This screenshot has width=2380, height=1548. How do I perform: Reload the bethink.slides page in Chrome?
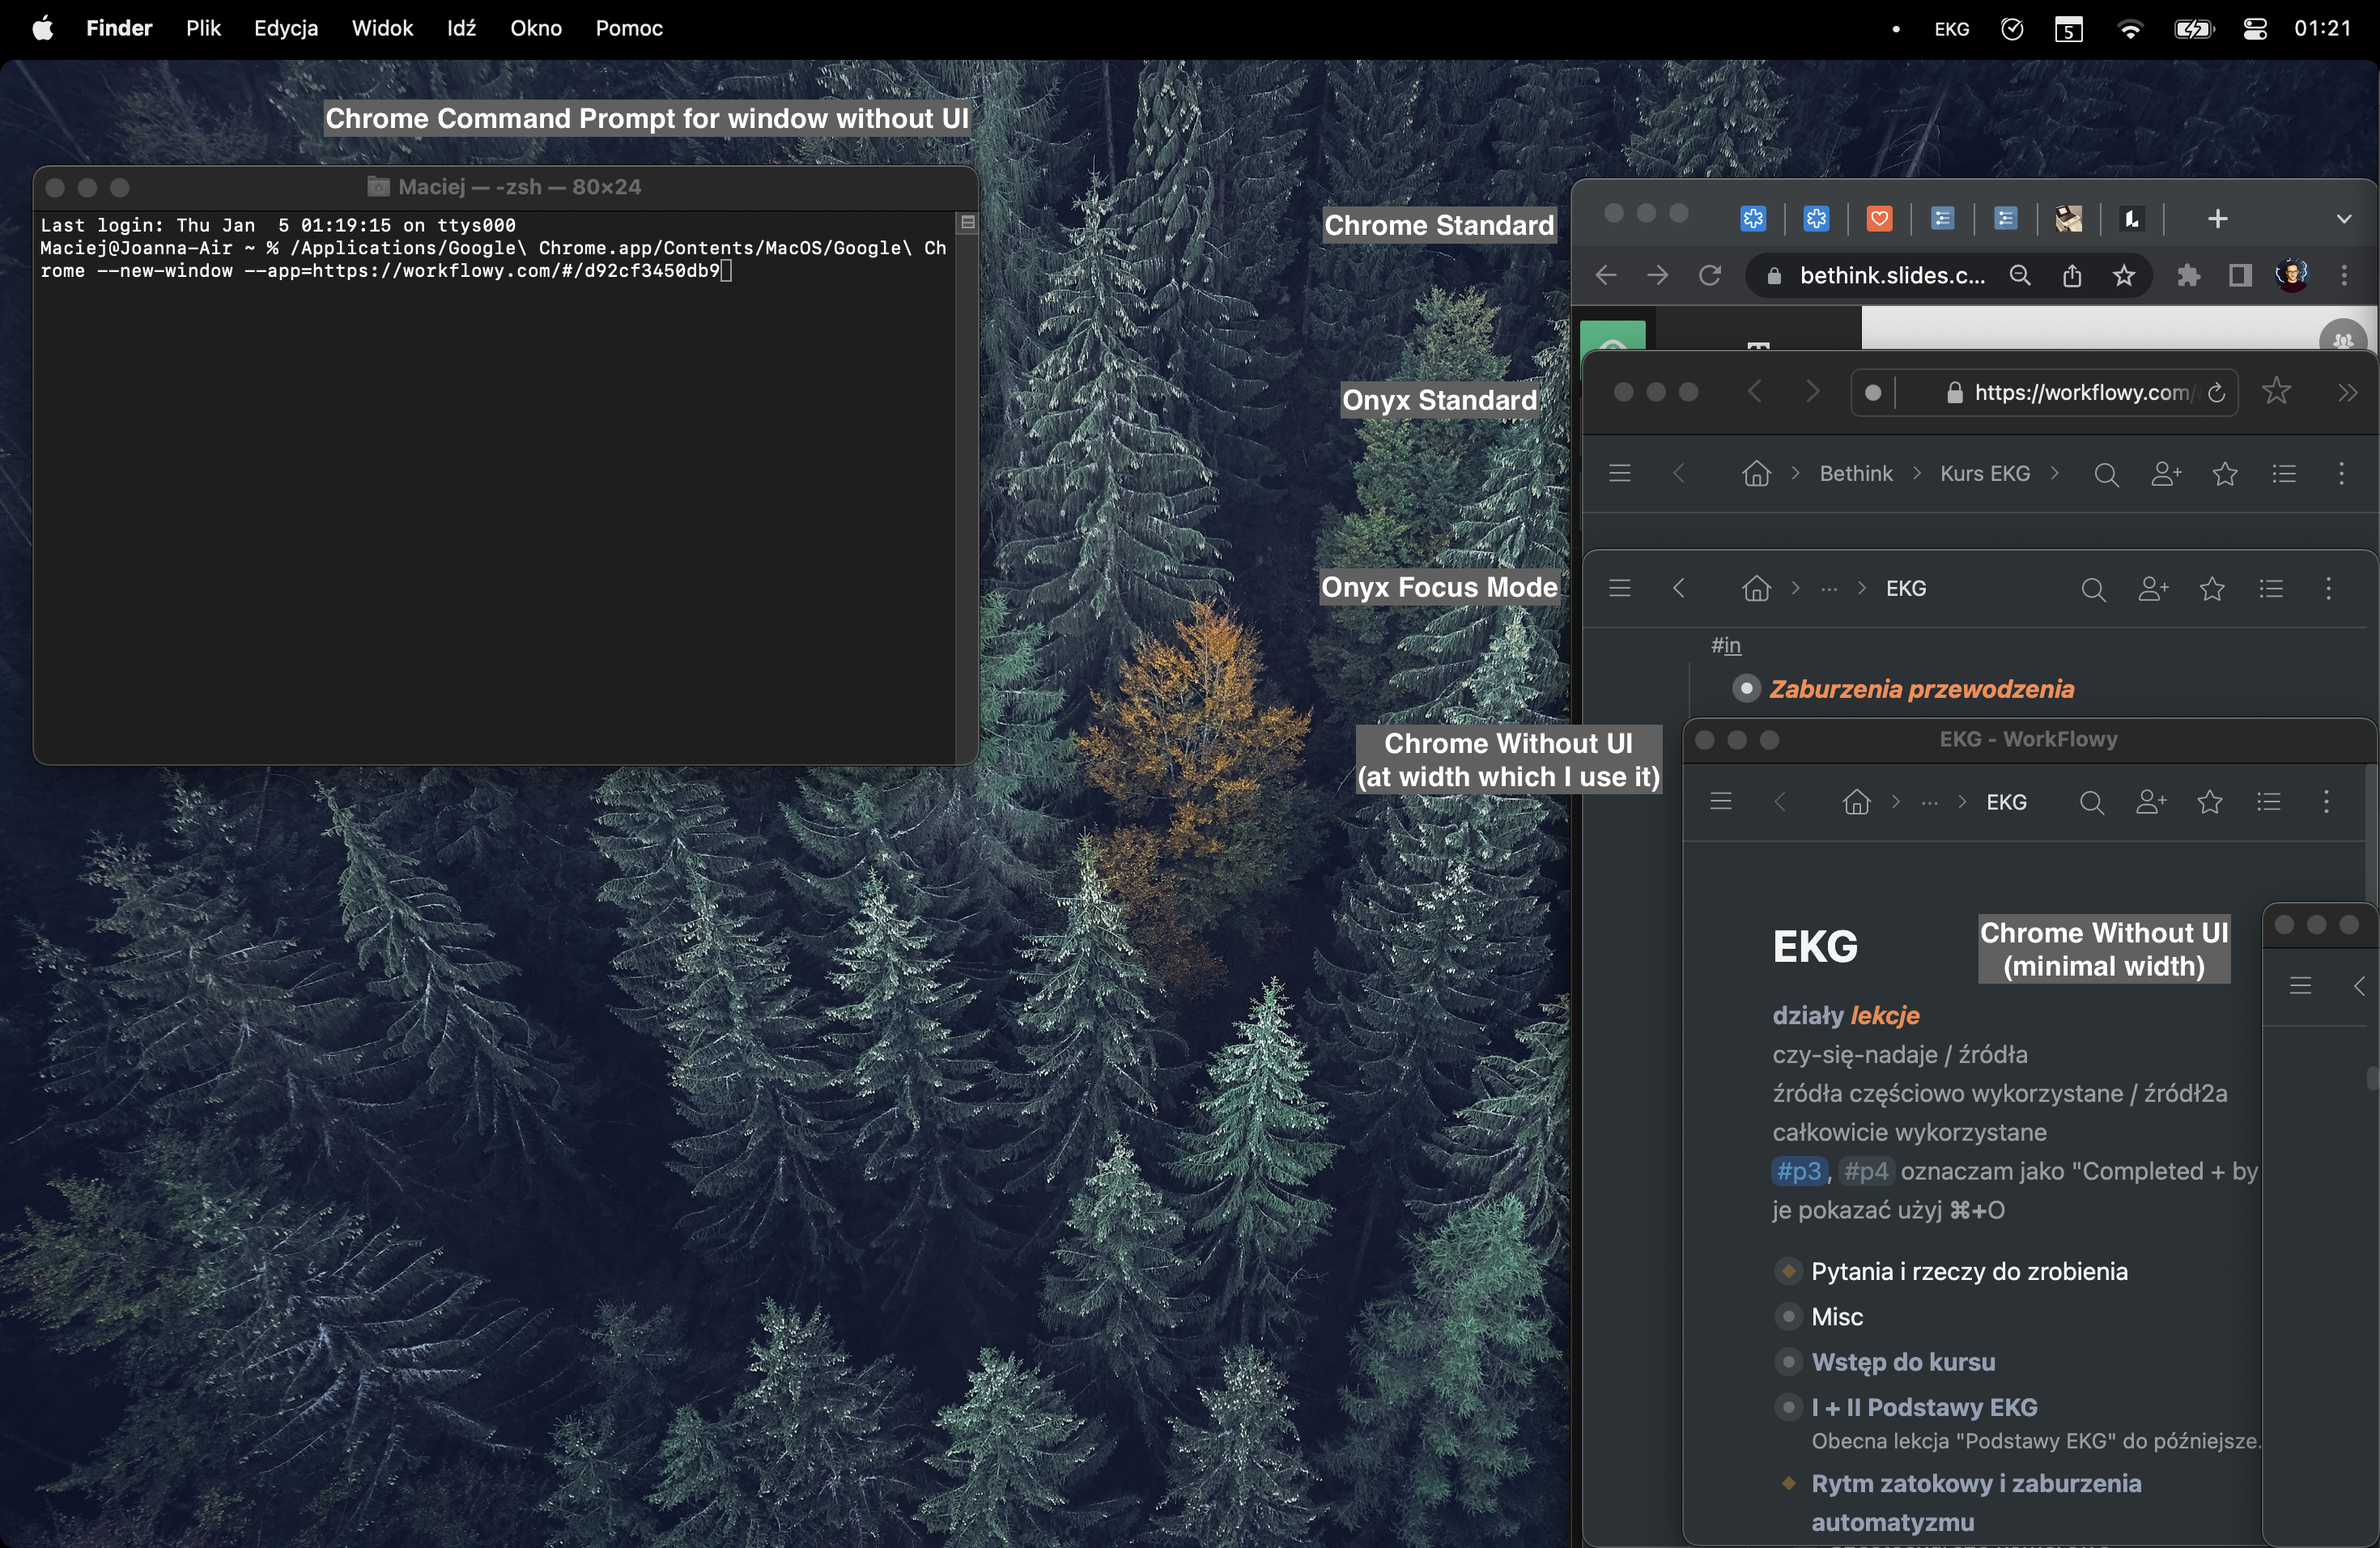coord(1710,276)
